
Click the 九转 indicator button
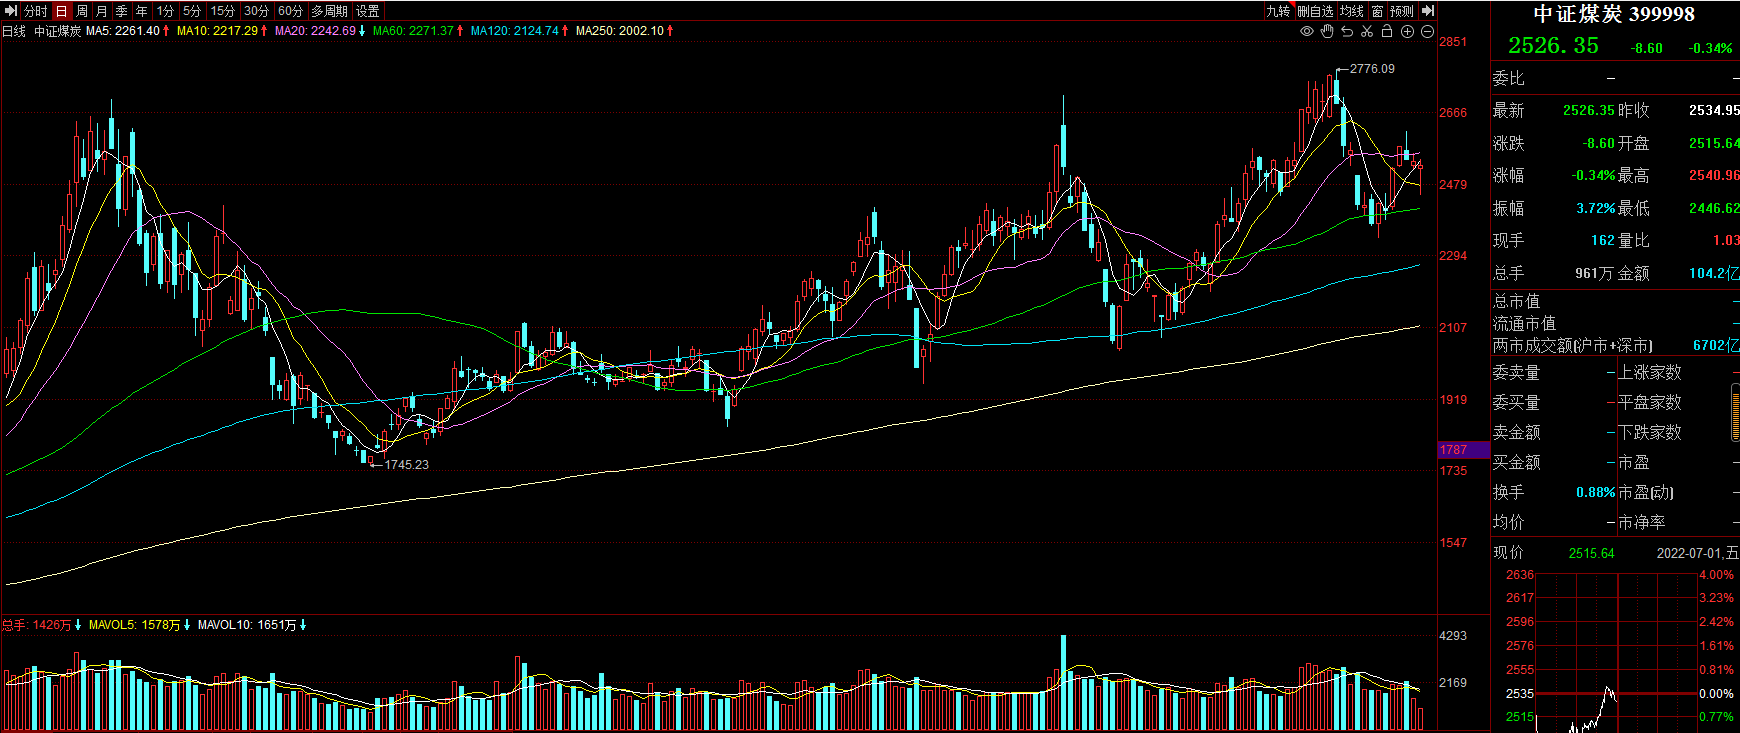tap(1278, 11)
